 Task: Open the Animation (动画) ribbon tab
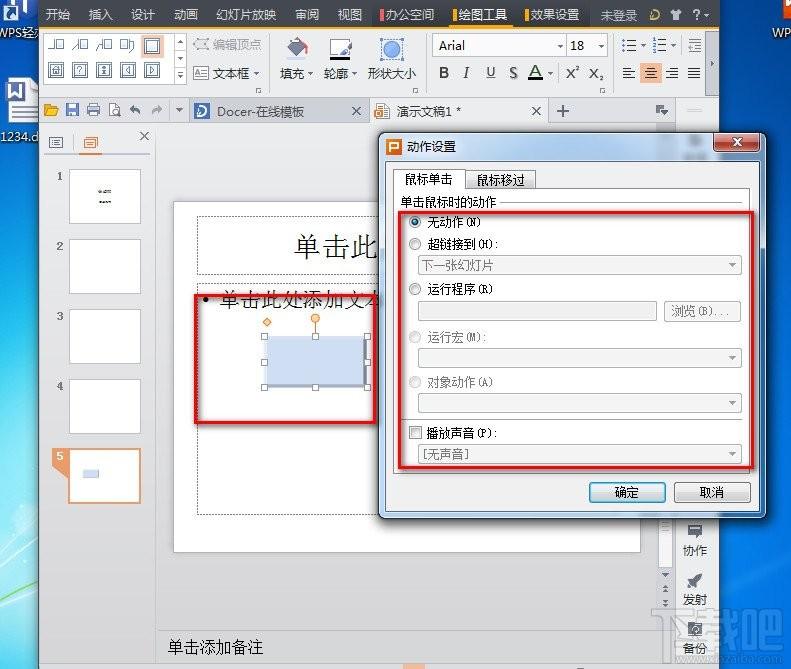186,15
